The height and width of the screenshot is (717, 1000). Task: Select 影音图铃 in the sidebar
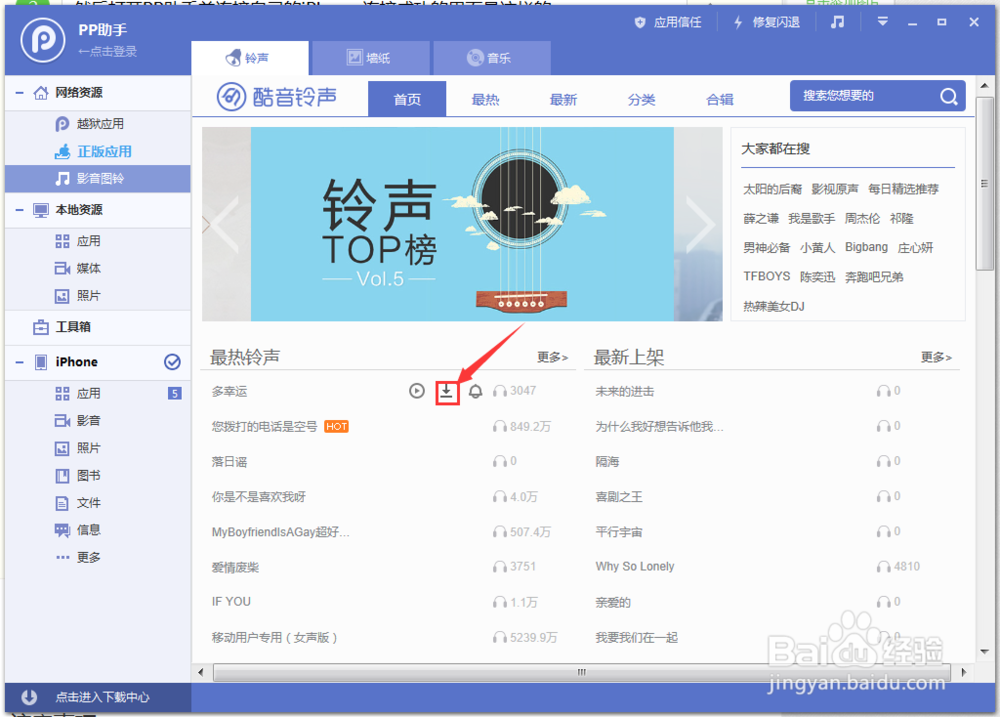98,179
